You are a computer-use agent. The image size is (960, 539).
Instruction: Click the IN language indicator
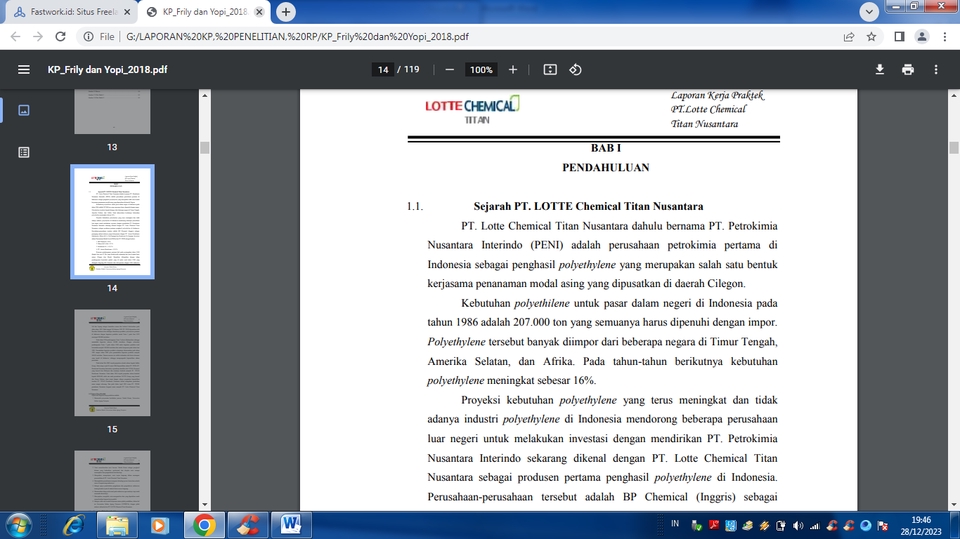coord(675,524)
